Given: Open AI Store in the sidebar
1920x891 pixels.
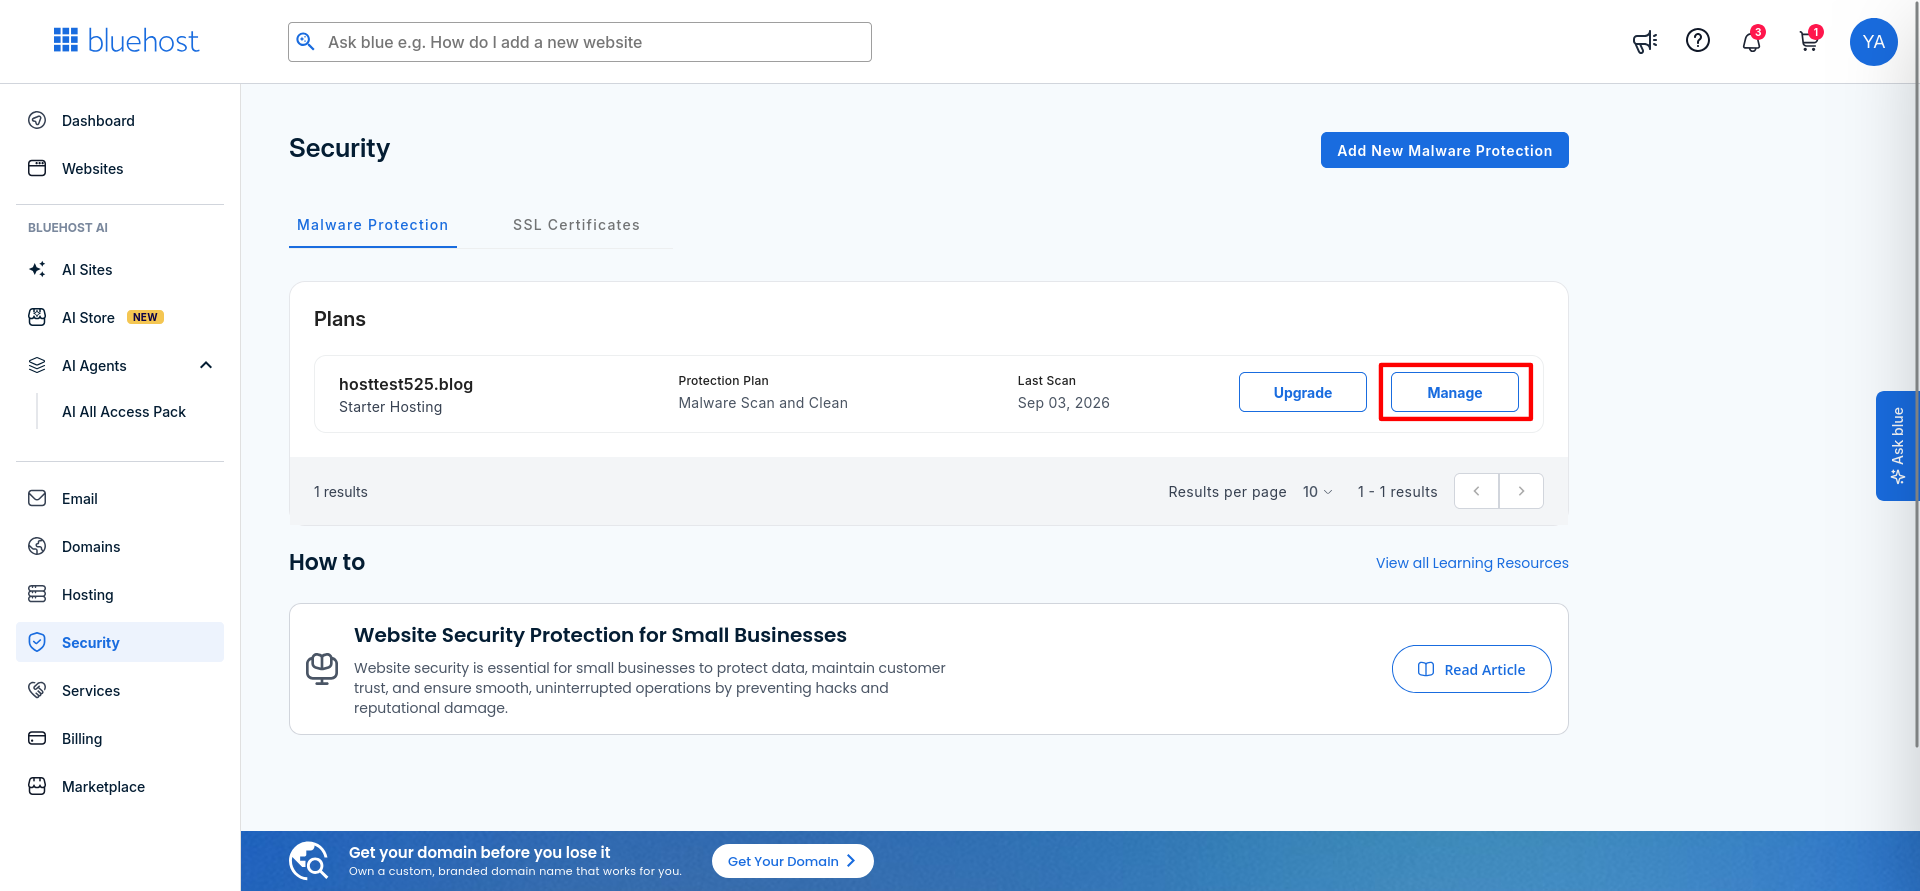Looking at the screenshot, I should click(120, 317).
